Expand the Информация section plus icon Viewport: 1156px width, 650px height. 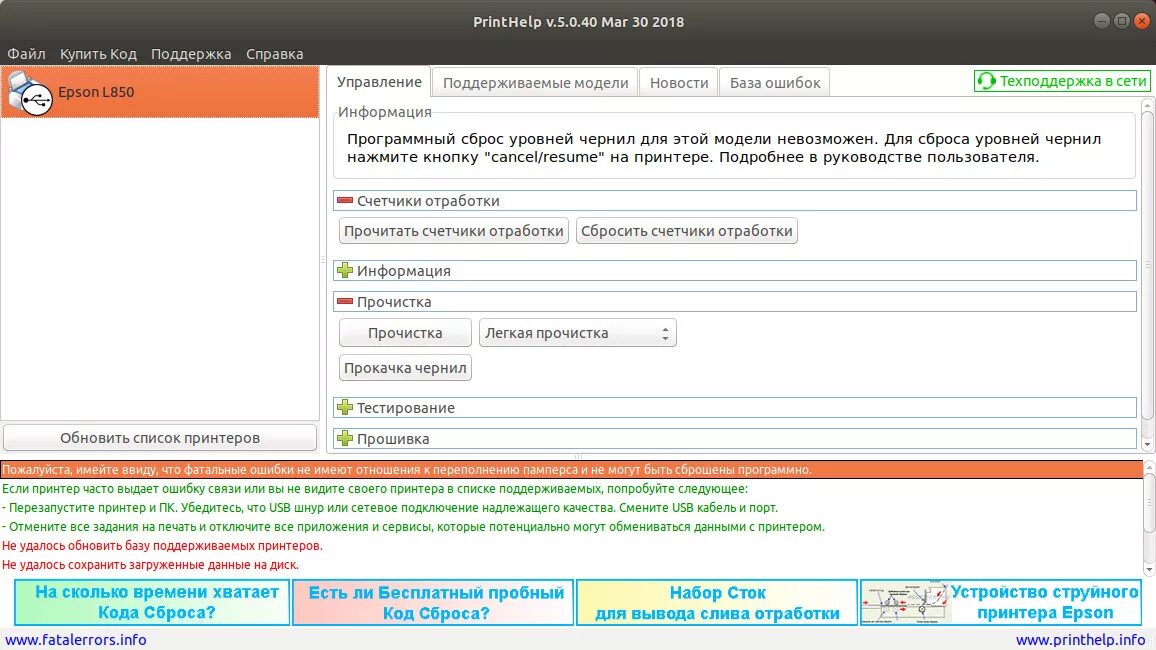[344, 270]
